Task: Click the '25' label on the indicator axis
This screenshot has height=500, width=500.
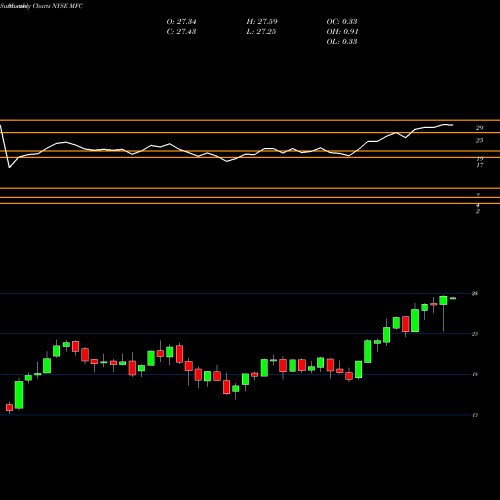Action: pos(479,141)
